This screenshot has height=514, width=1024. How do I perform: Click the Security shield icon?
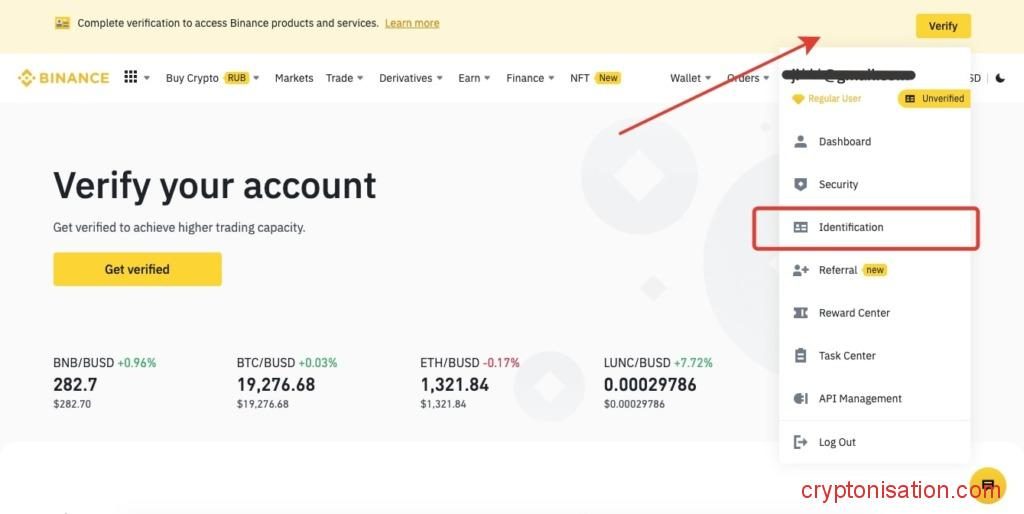(800, 184)
